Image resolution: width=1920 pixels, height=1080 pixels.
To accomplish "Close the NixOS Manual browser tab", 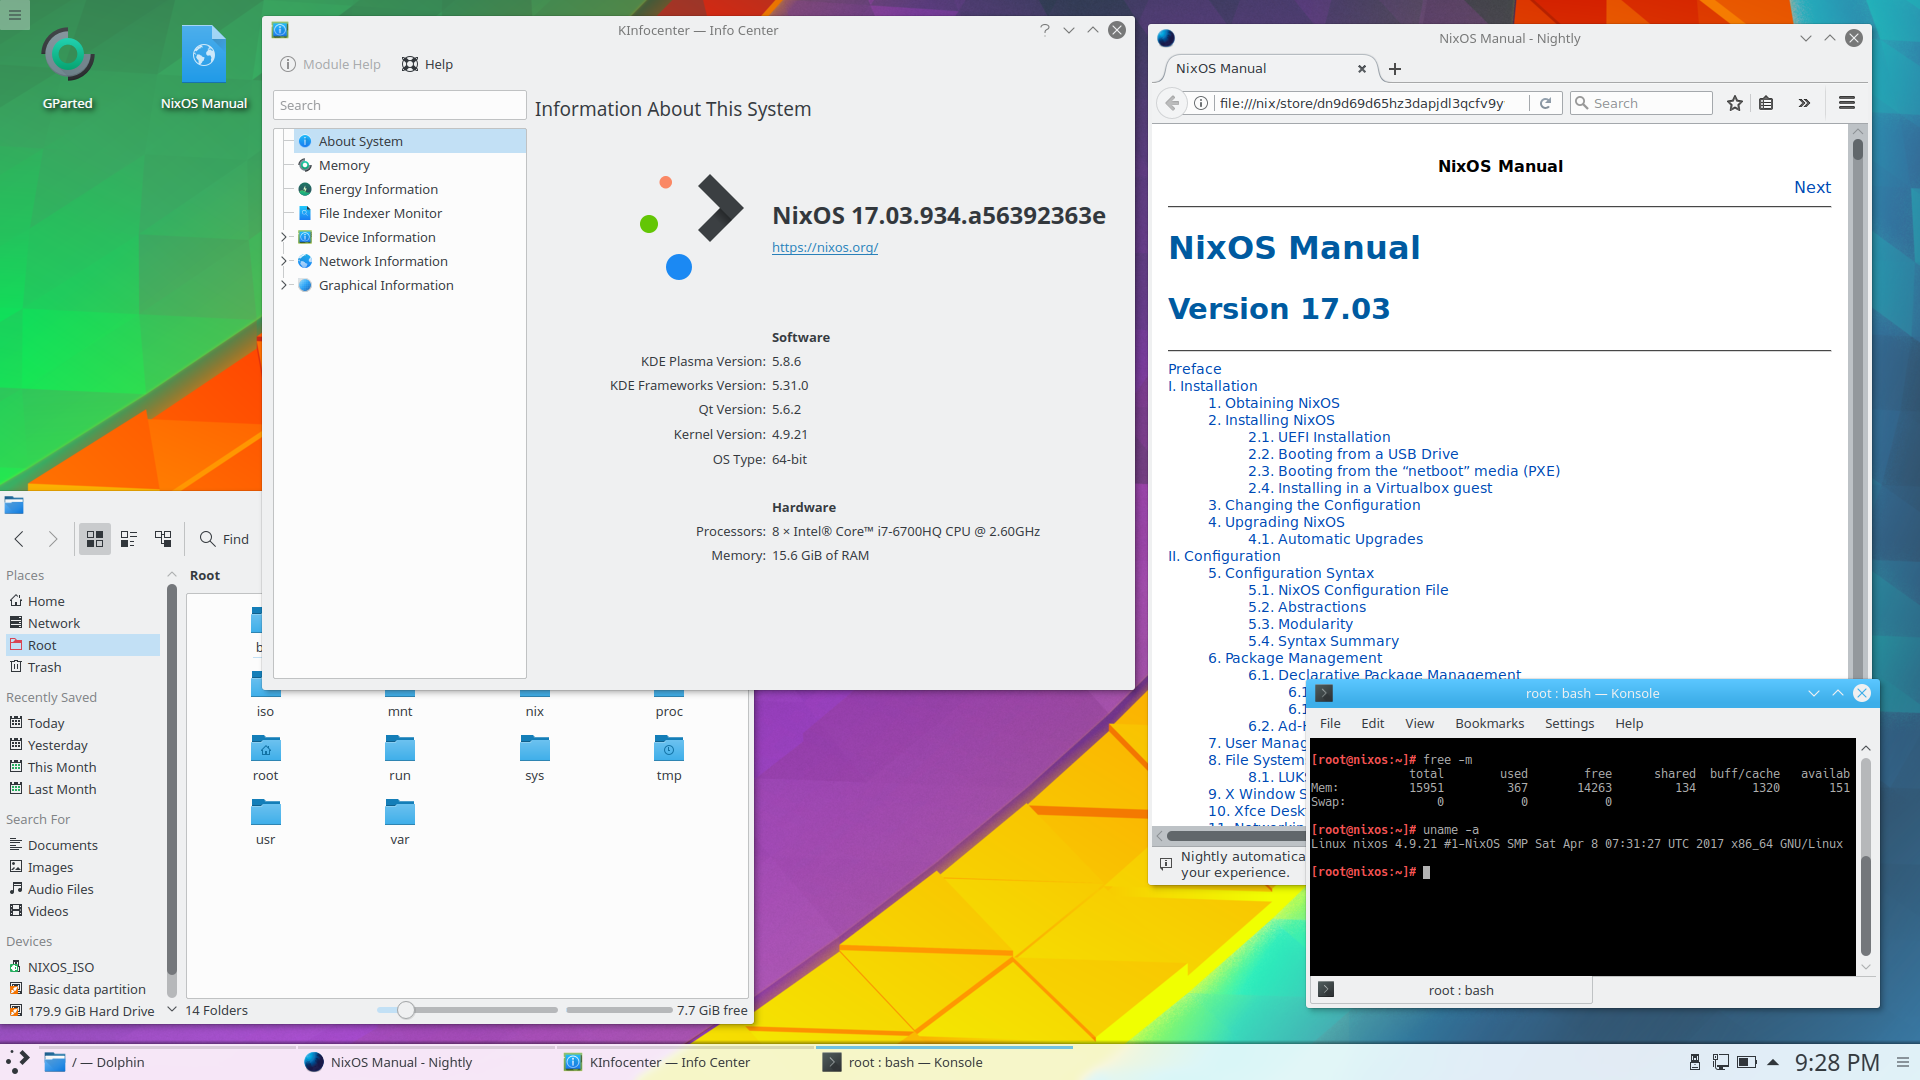I will coord(1361,69).
